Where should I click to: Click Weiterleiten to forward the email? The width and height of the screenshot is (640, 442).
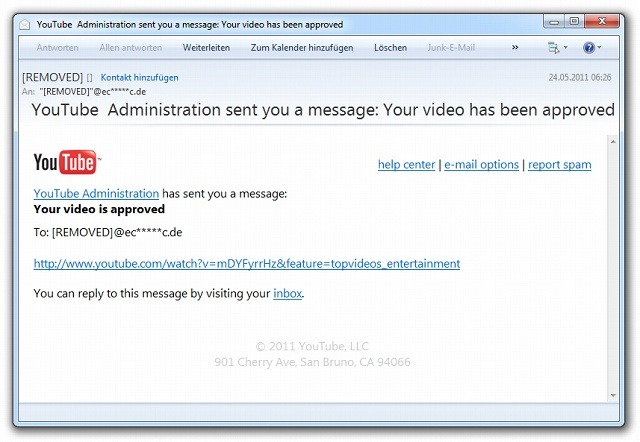coord(207,48)
